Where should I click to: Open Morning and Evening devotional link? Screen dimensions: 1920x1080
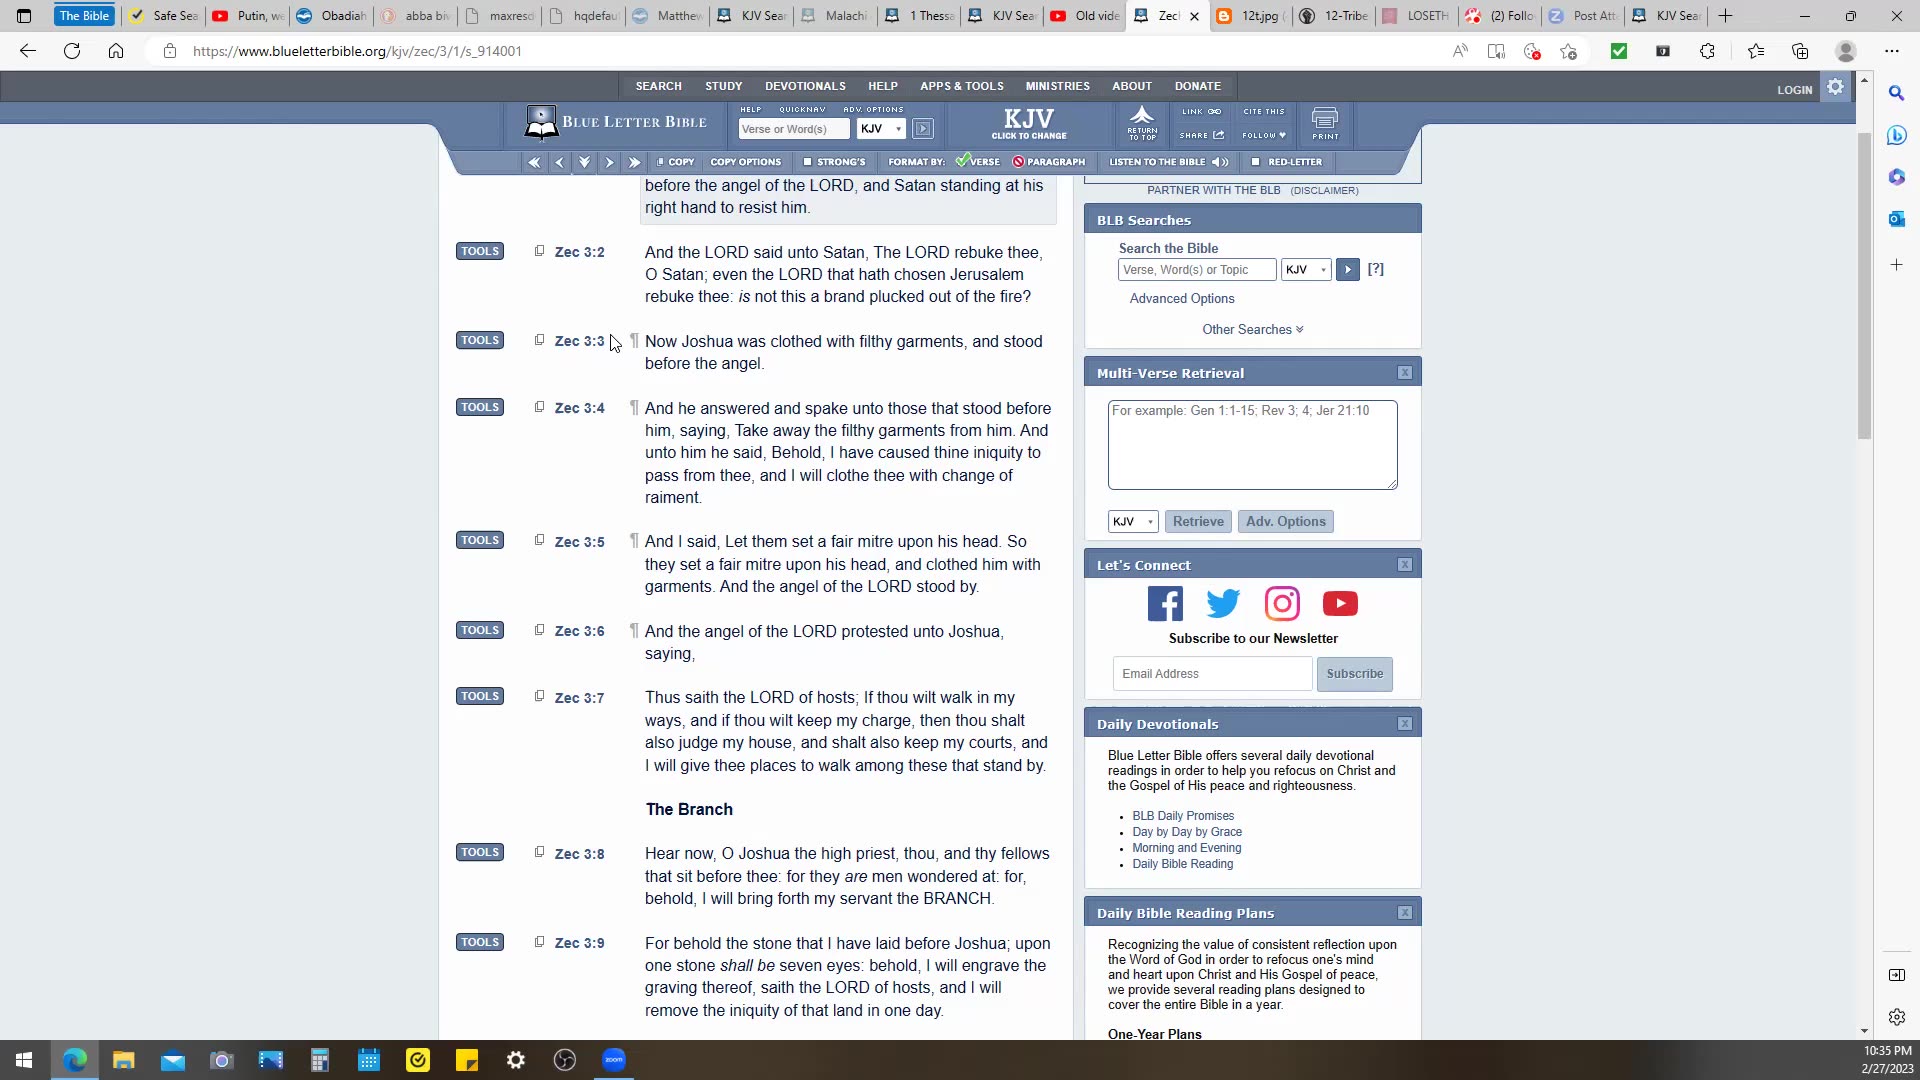coord(1186,848)
